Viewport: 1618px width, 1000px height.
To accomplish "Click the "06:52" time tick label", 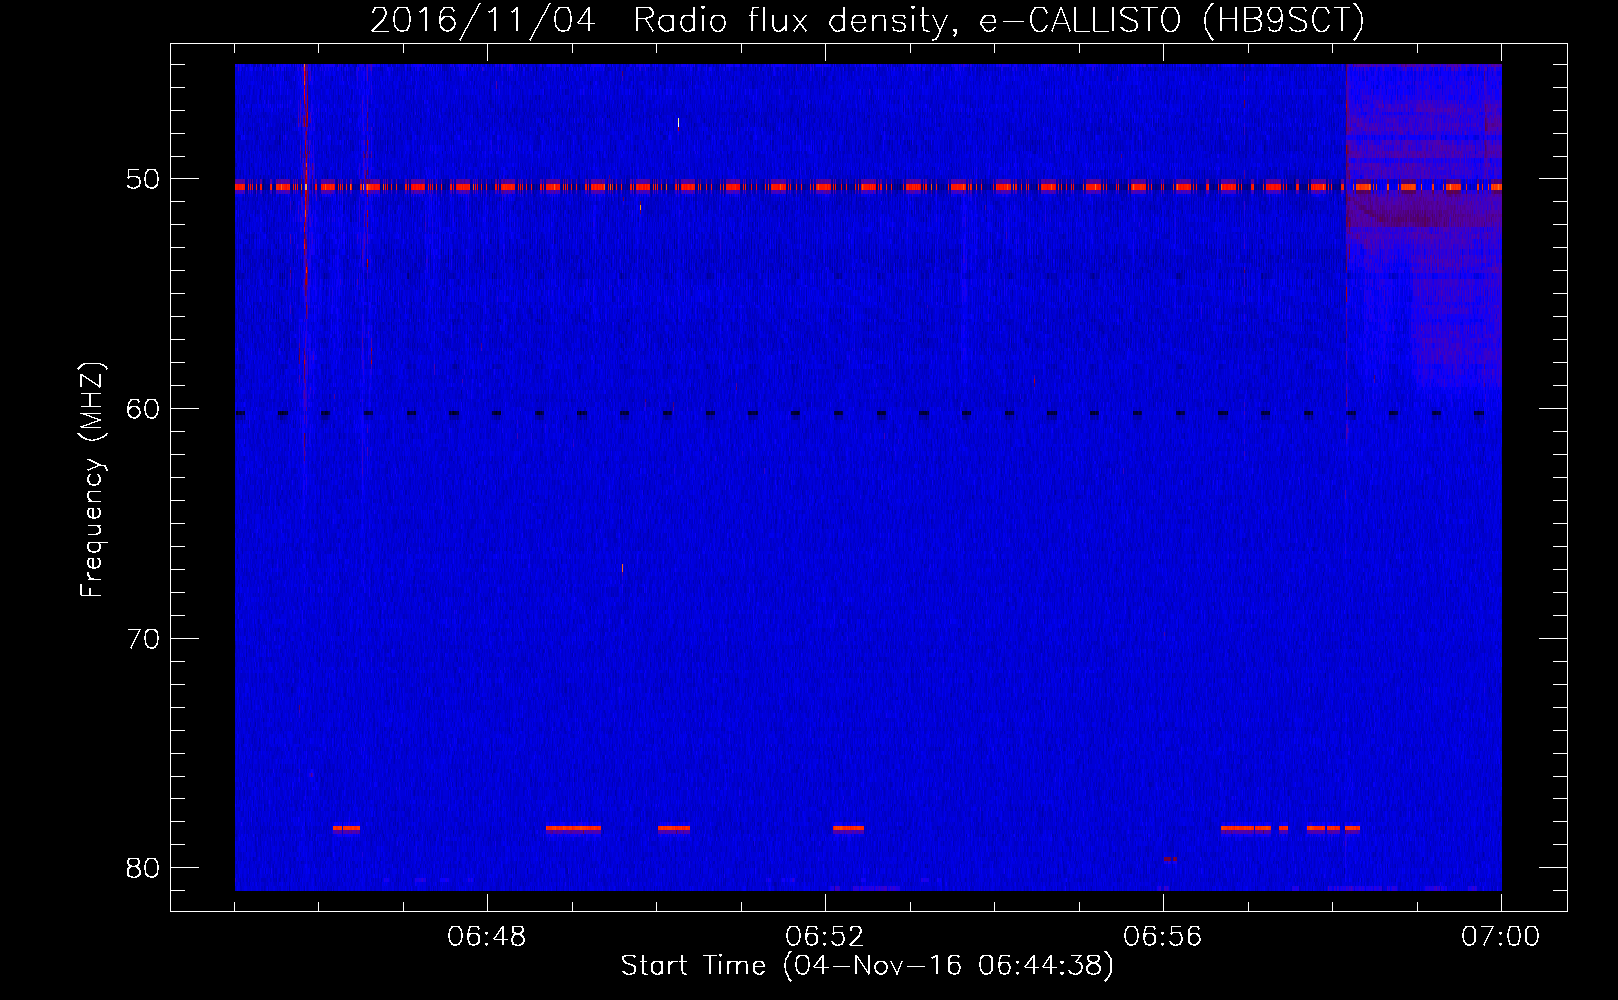I will tap(825, 937).
